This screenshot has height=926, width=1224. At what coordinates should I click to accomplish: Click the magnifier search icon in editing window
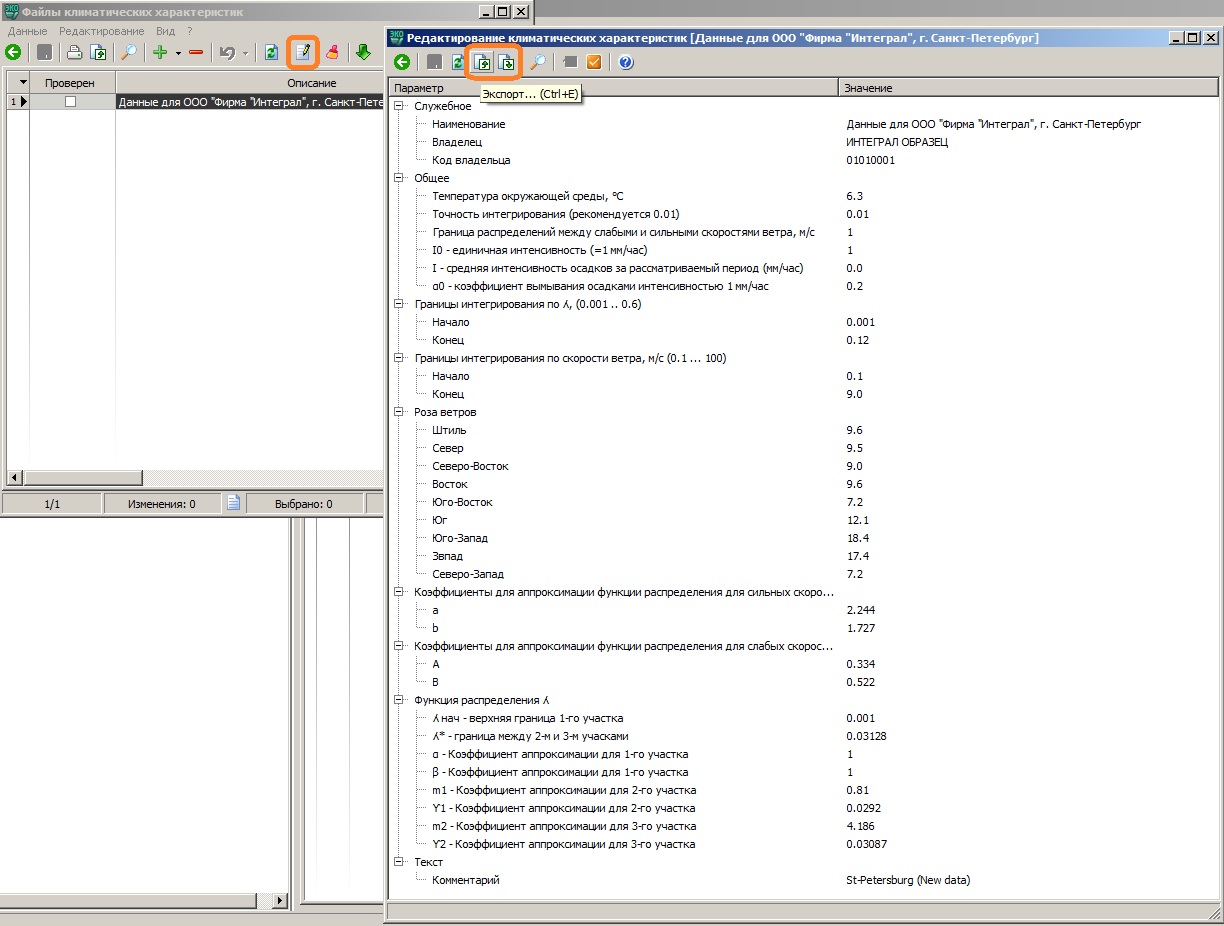pos(538,62)
